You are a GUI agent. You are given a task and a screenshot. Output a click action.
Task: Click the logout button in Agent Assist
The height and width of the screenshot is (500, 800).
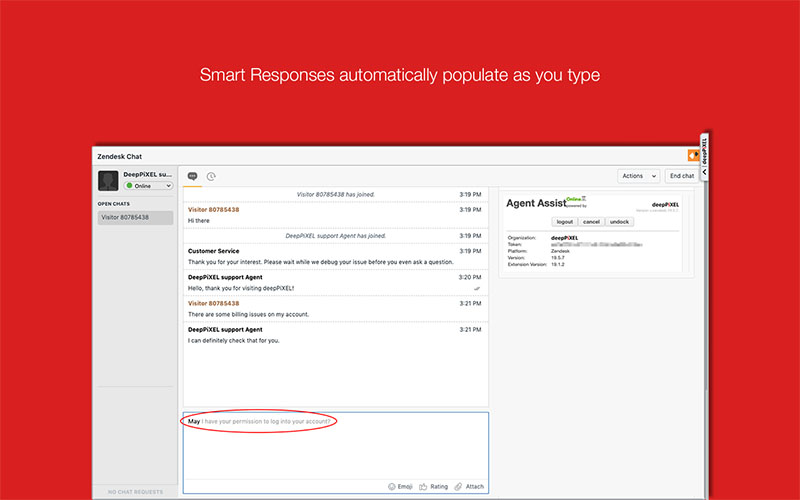click(564, 222)
